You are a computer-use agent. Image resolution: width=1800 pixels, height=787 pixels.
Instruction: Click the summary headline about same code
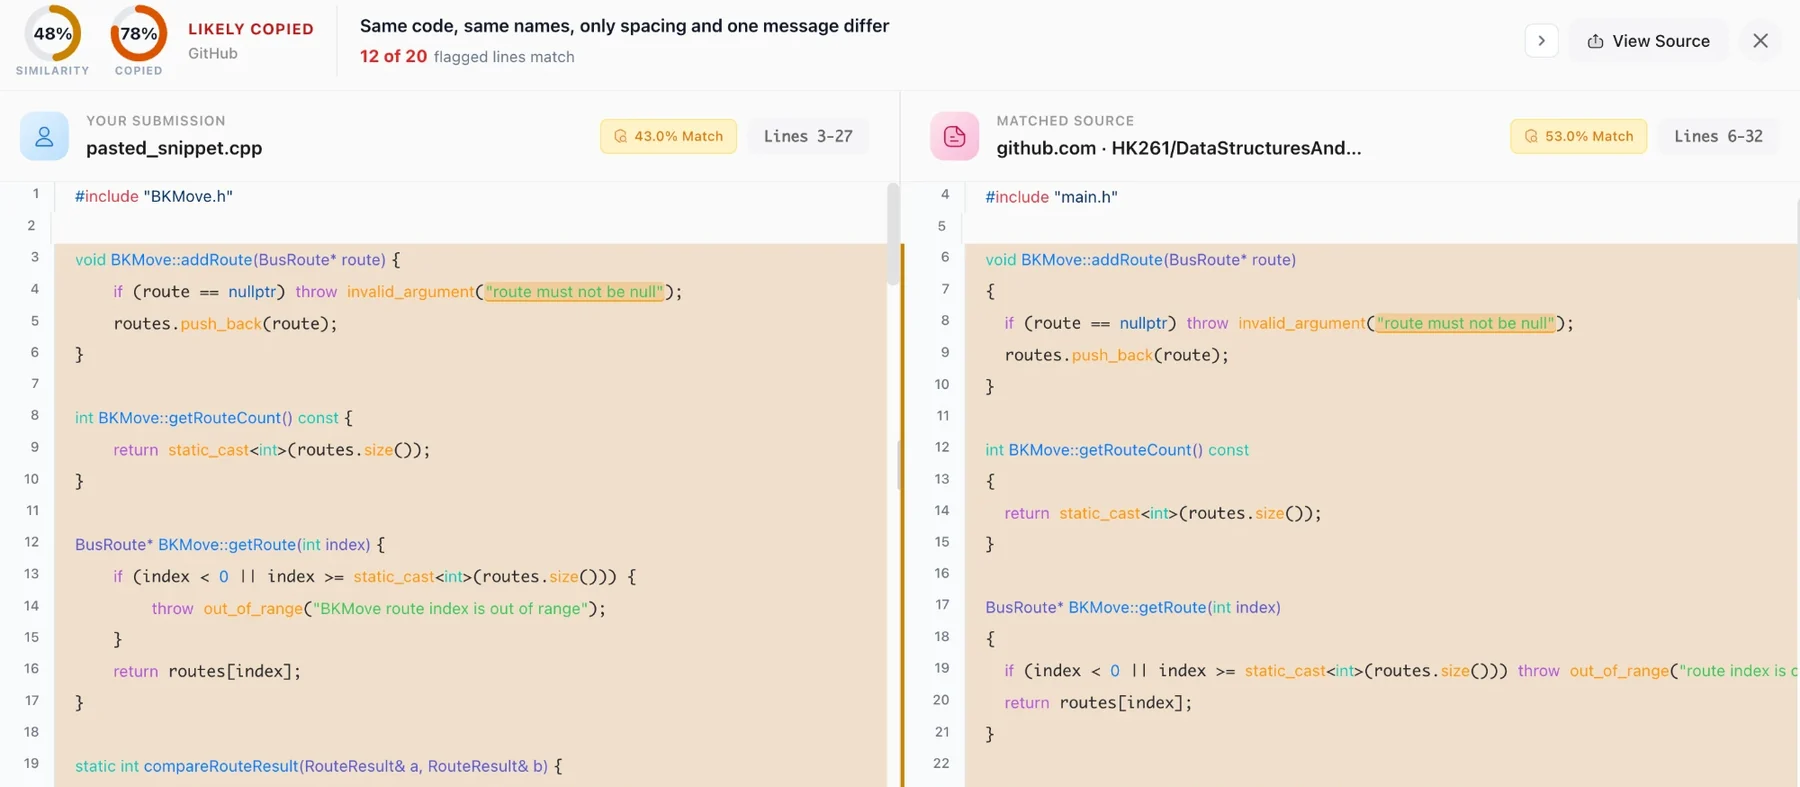coord(624,26)
